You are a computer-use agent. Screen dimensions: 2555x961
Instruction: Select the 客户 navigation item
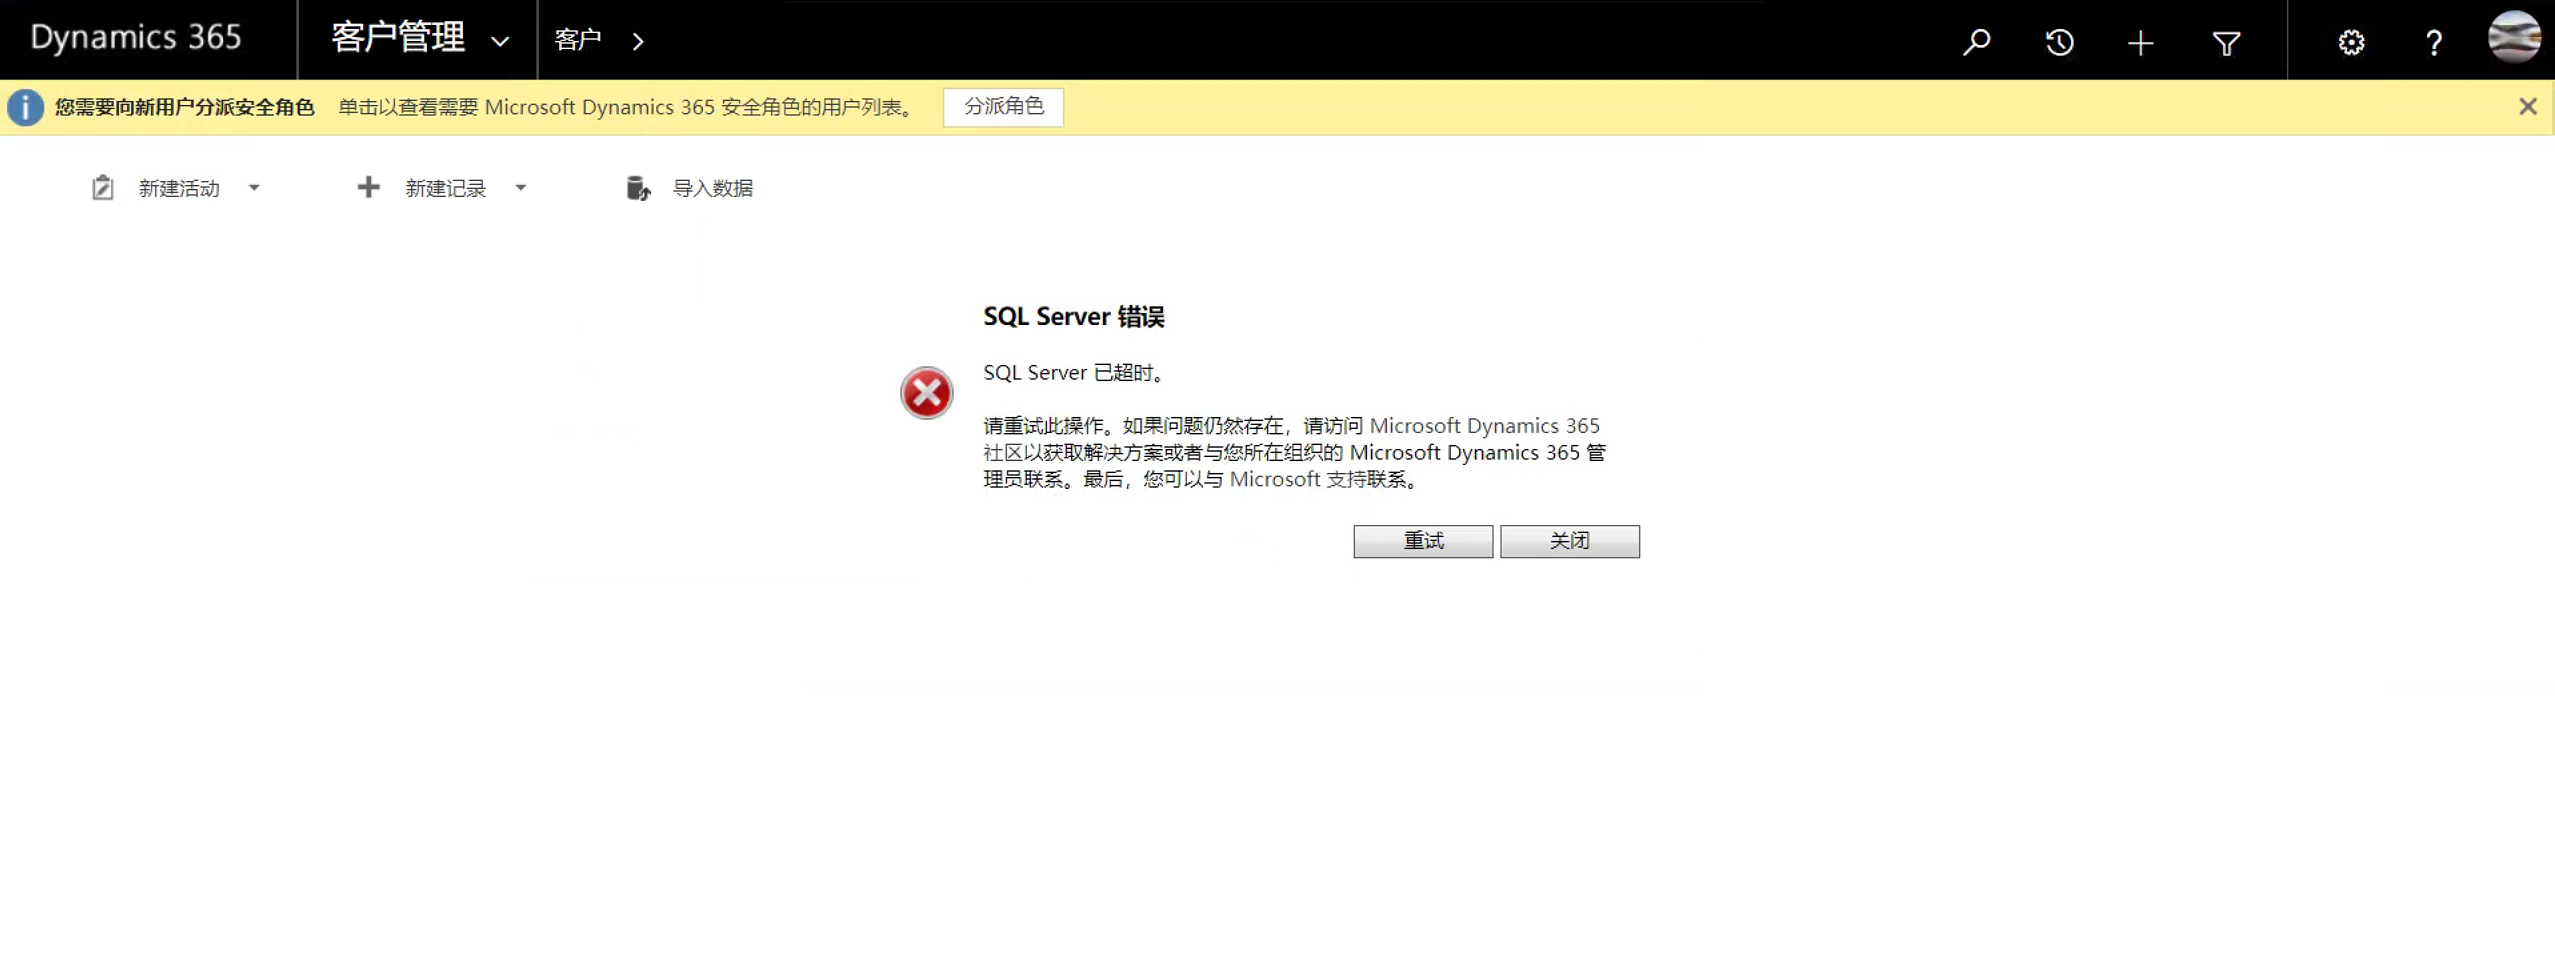click(577, 40)
